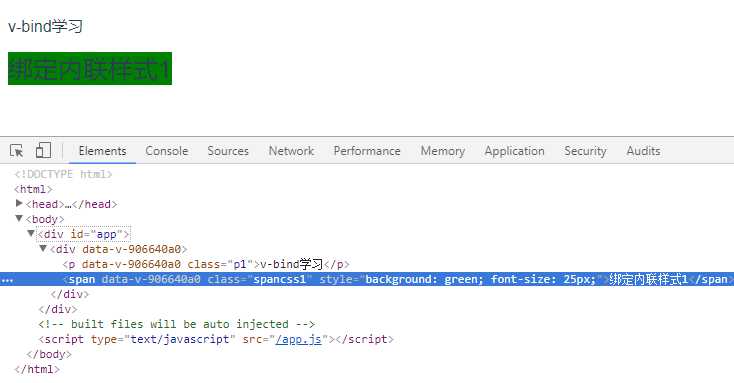Click the green '绑定内联样式1' span on page
This screenshot has height=383, width=734.
pyautogui.click(x=90, y=68)
